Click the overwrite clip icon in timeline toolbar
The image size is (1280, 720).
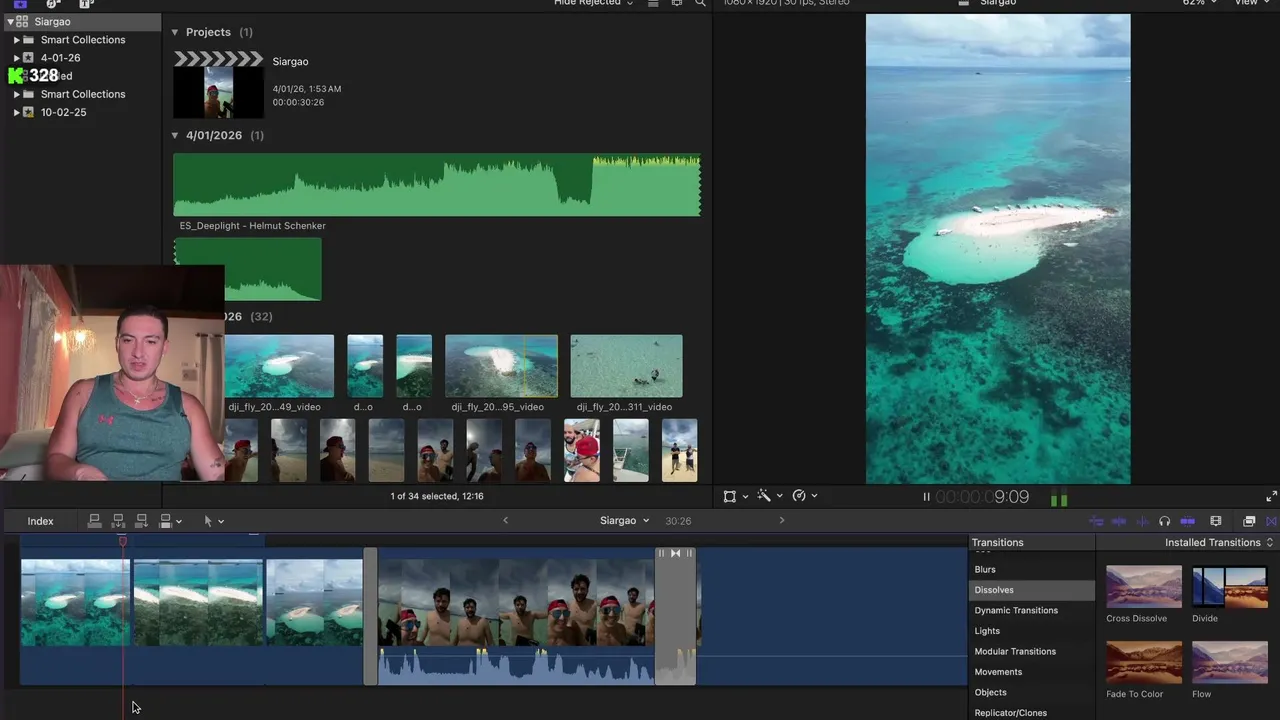[x=165, y=521]
